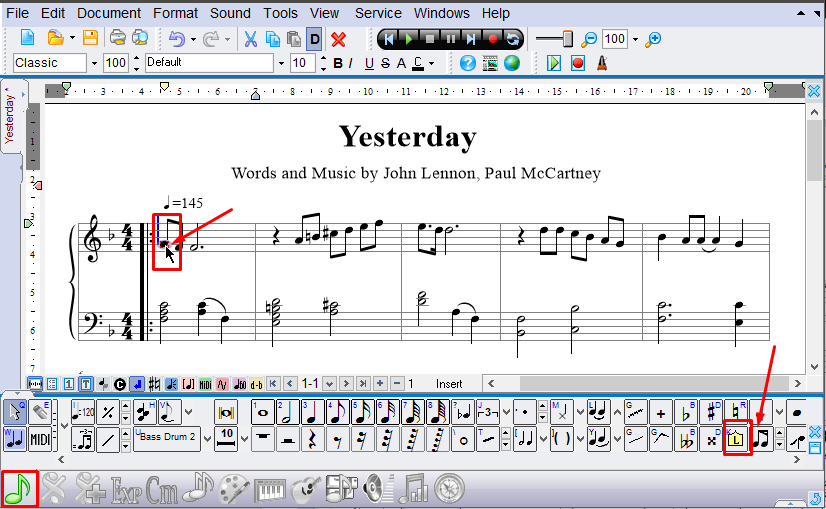Viewport: 826px width, 509px height.
Task: Expand the font color dropdown arrow
Action: tap(431, 64)
